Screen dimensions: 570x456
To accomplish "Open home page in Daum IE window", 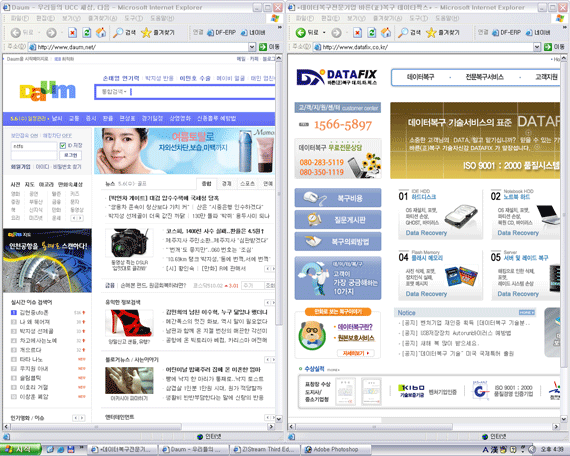I will point(101,33).
